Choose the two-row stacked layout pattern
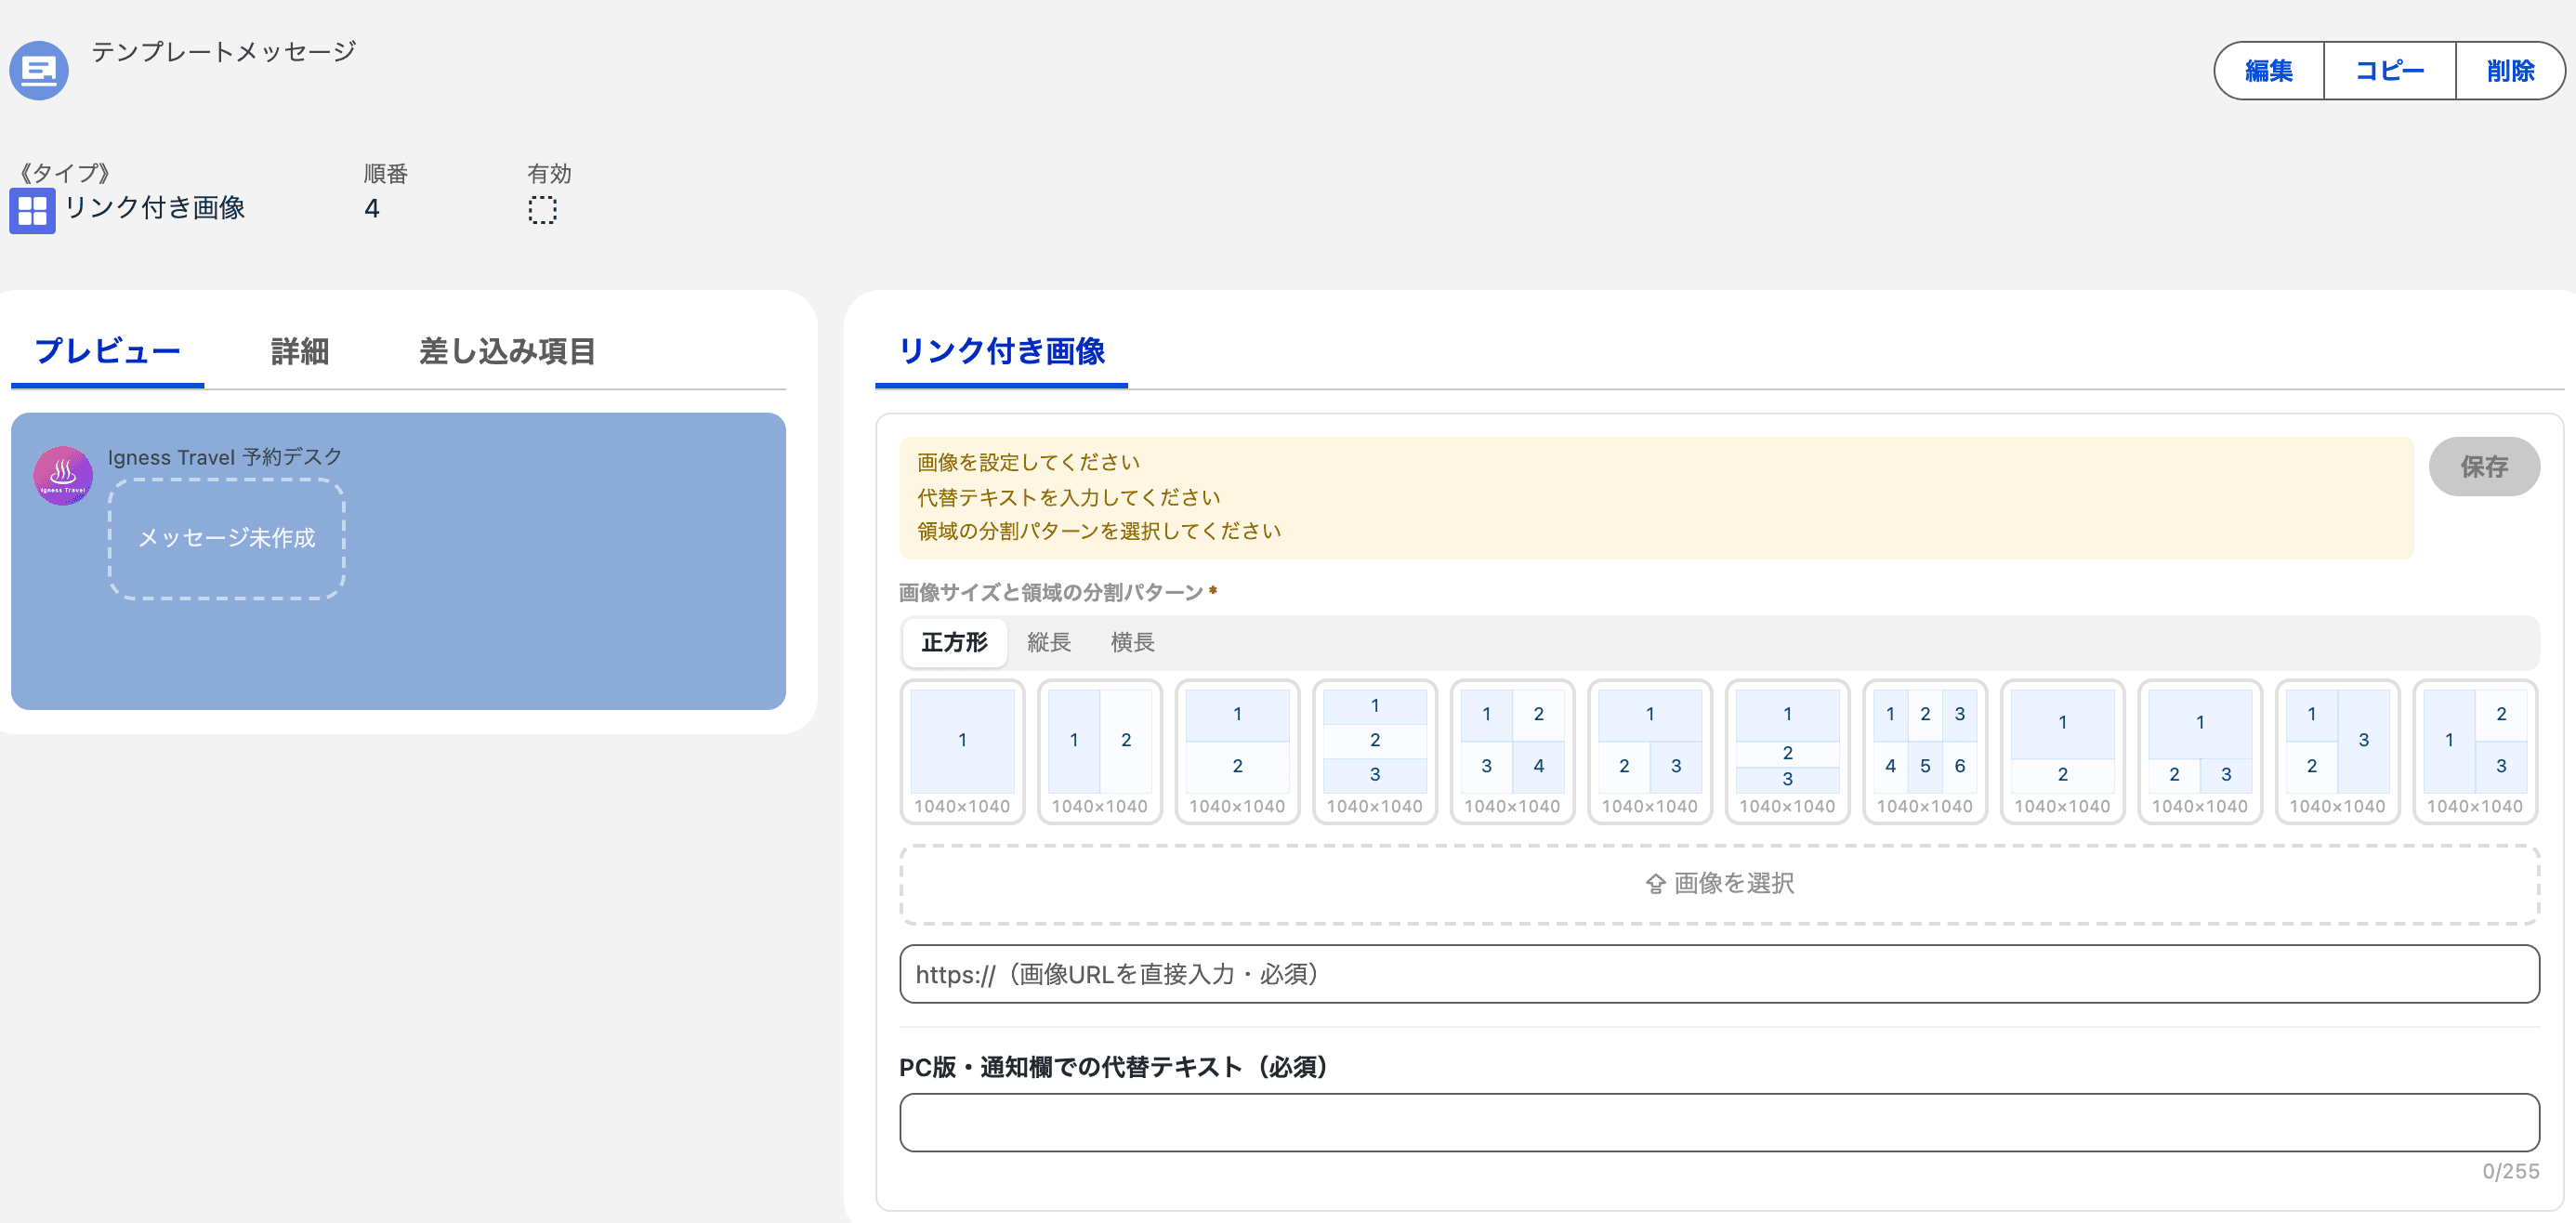This screenshot has height=1223, width=2576. click(x=1237, y=752)
